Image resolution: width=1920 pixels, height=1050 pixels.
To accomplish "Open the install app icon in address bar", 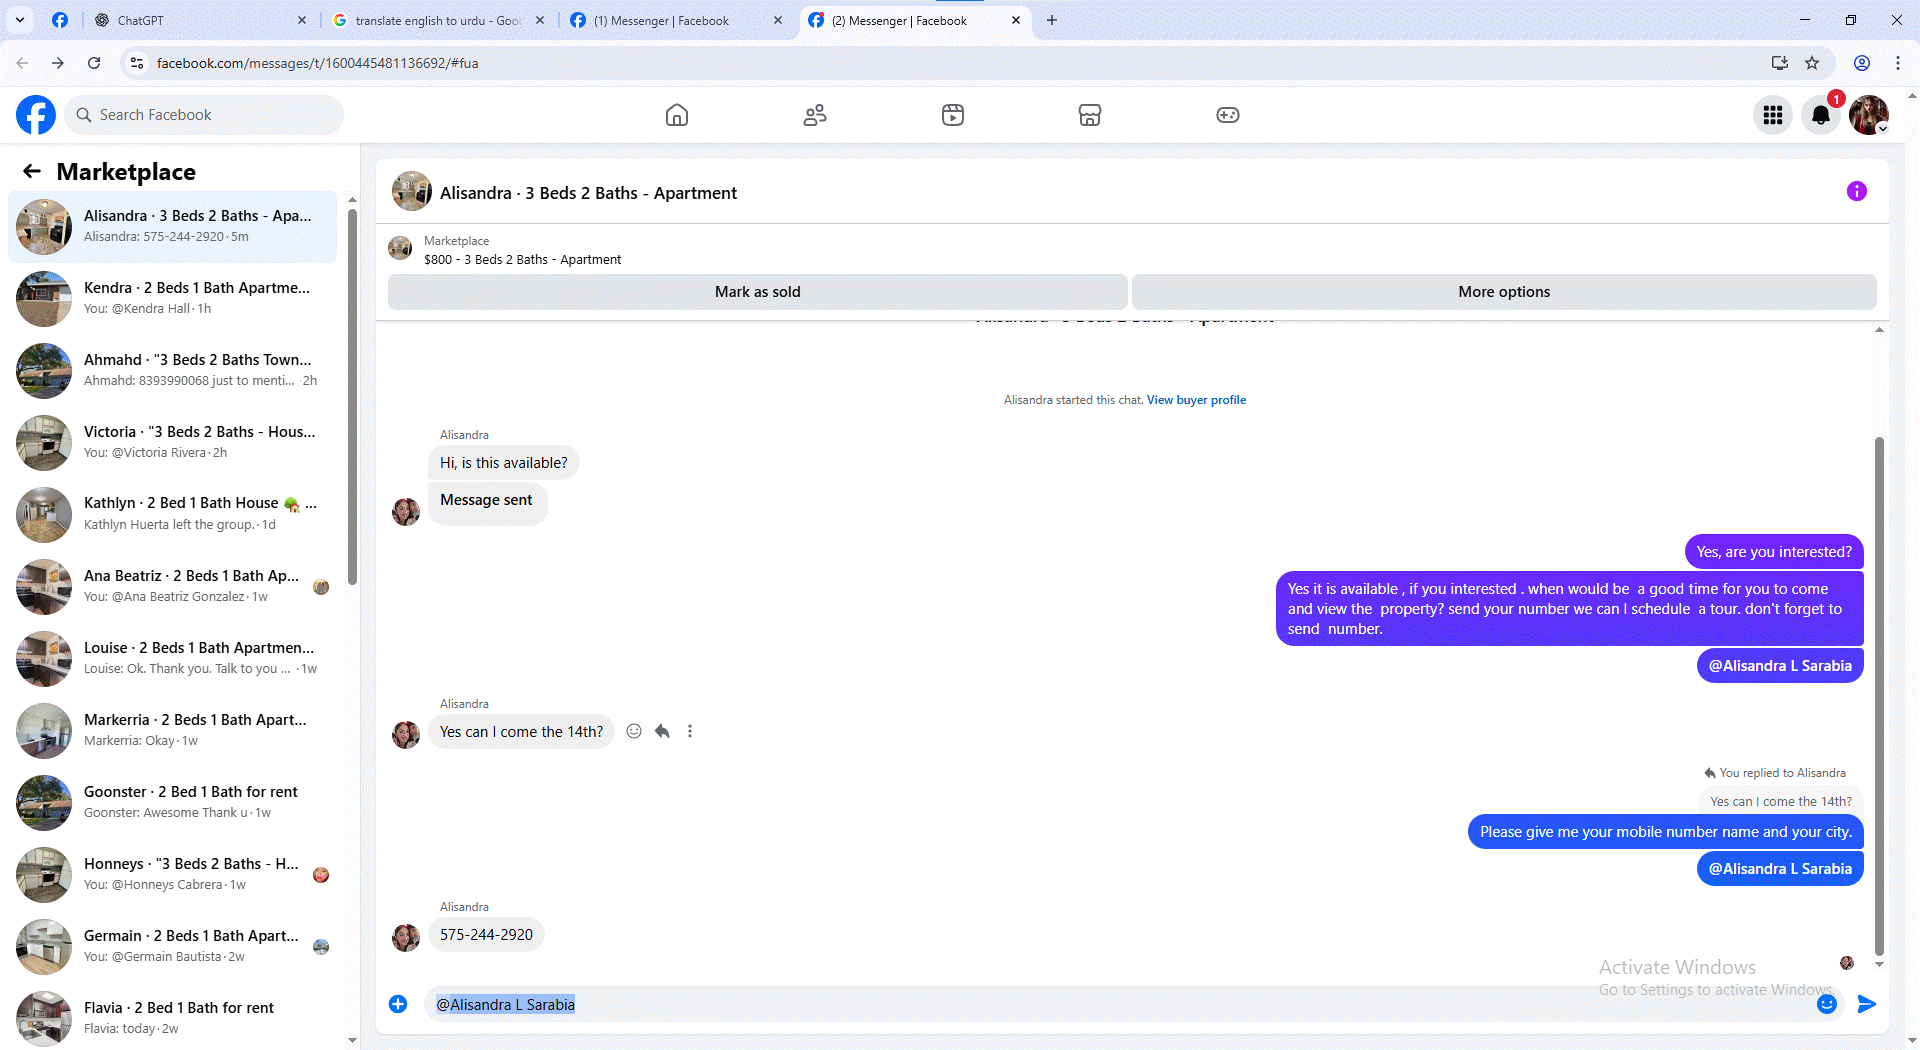I will click(1780, 63).
